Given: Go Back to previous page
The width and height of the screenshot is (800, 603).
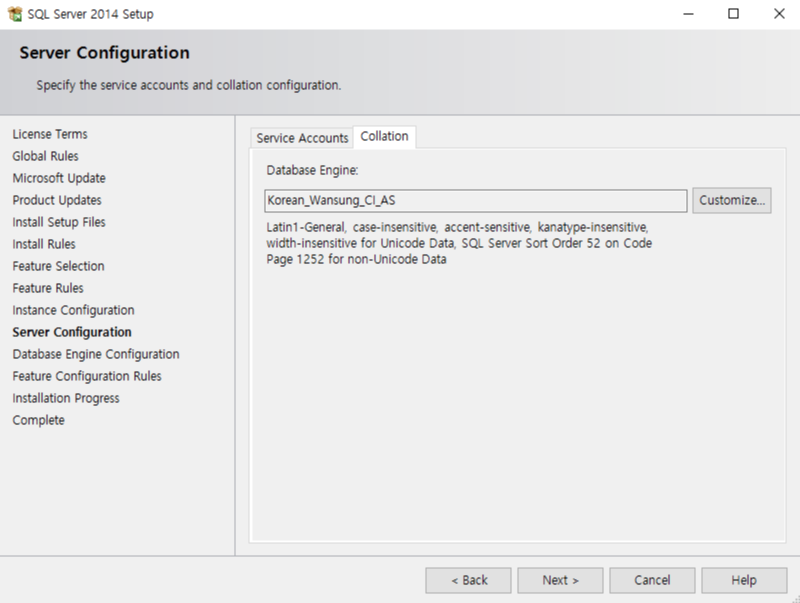Looking at the screenshot, I should [468, 581].
